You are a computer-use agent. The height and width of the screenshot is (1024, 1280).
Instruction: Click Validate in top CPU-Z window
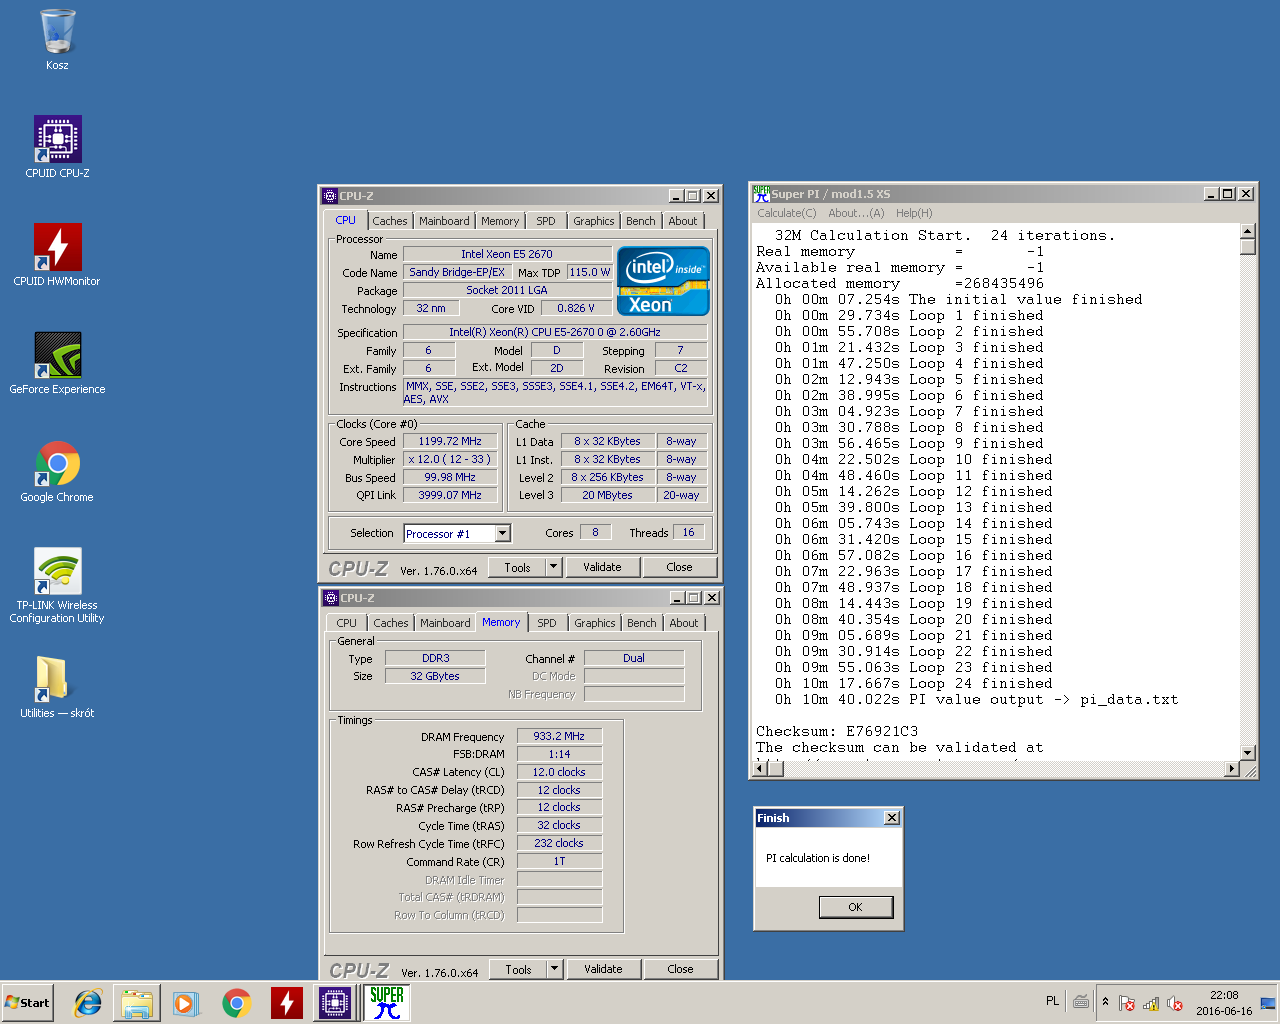(x=602, y=567)
